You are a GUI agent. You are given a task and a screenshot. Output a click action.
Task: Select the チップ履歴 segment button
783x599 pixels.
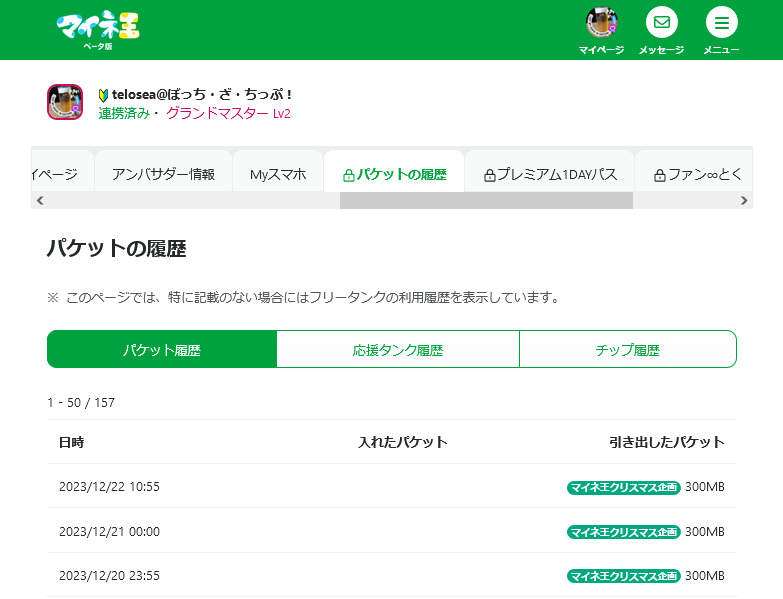coord(627,350)
